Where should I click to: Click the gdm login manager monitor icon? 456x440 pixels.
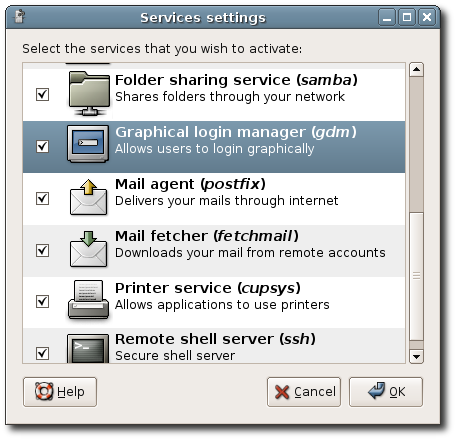click(88, 144)
